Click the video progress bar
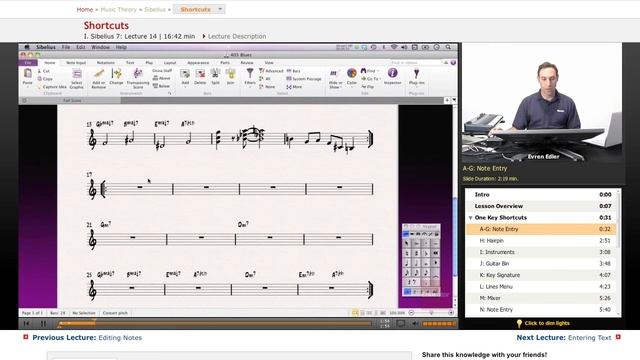Screen dimensions: 640x360 214,324
